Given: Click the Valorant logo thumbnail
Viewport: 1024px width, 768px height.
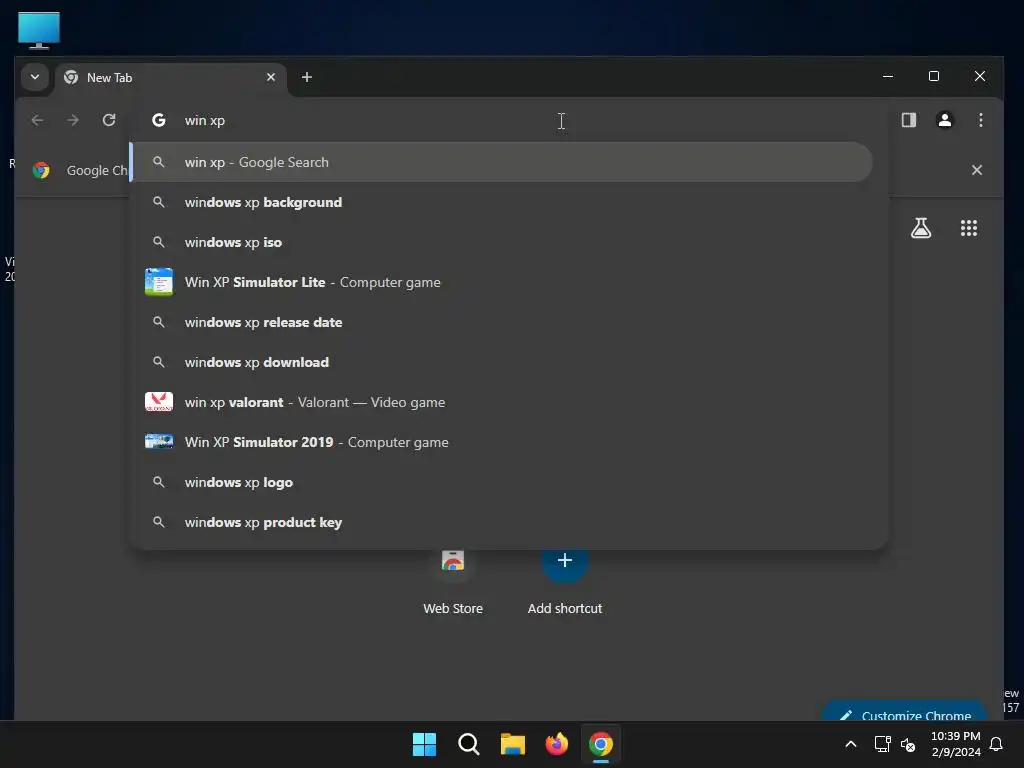Looking at the screenshot, I should (x=159, y=402).
